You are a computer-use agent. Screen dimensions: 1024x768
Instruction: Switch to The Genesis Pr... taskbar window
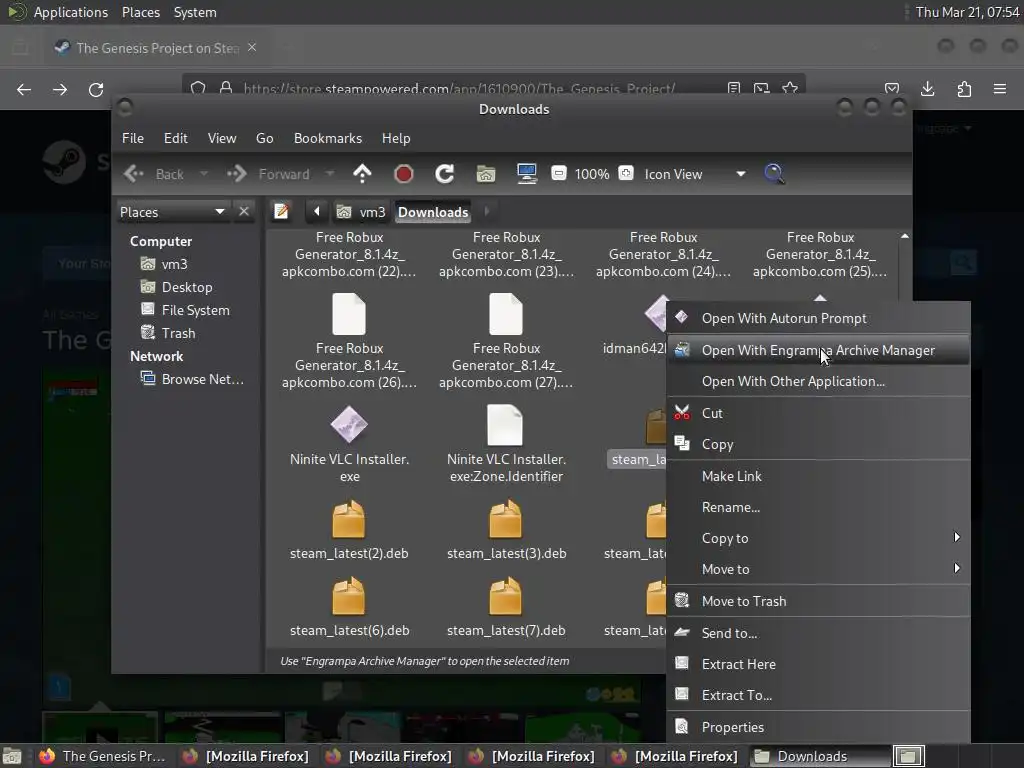(103, 756)
